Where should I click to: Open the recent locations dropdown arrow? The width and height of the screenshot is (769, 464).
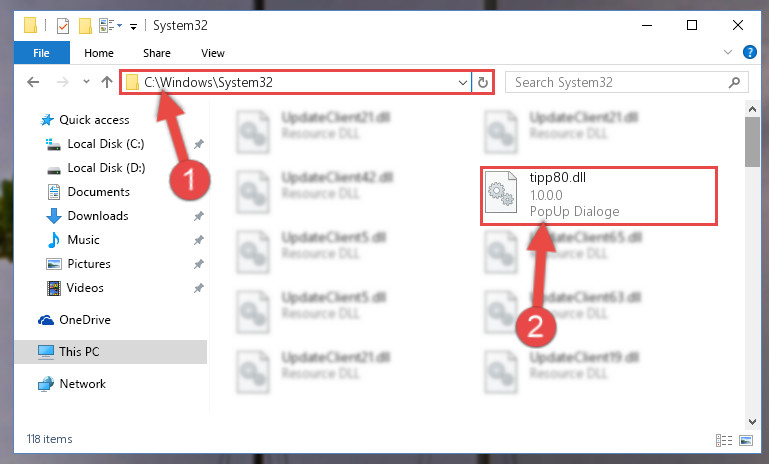[x=86, y=81]
